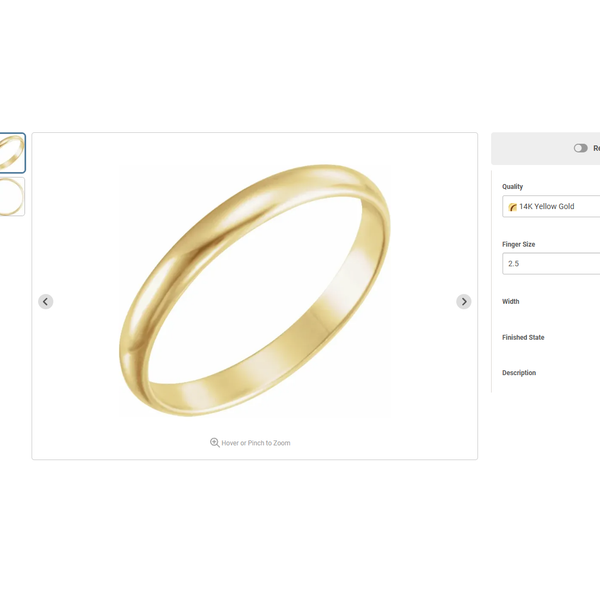
Task: Click the divider line beside product options
Action: coord(492,282)
